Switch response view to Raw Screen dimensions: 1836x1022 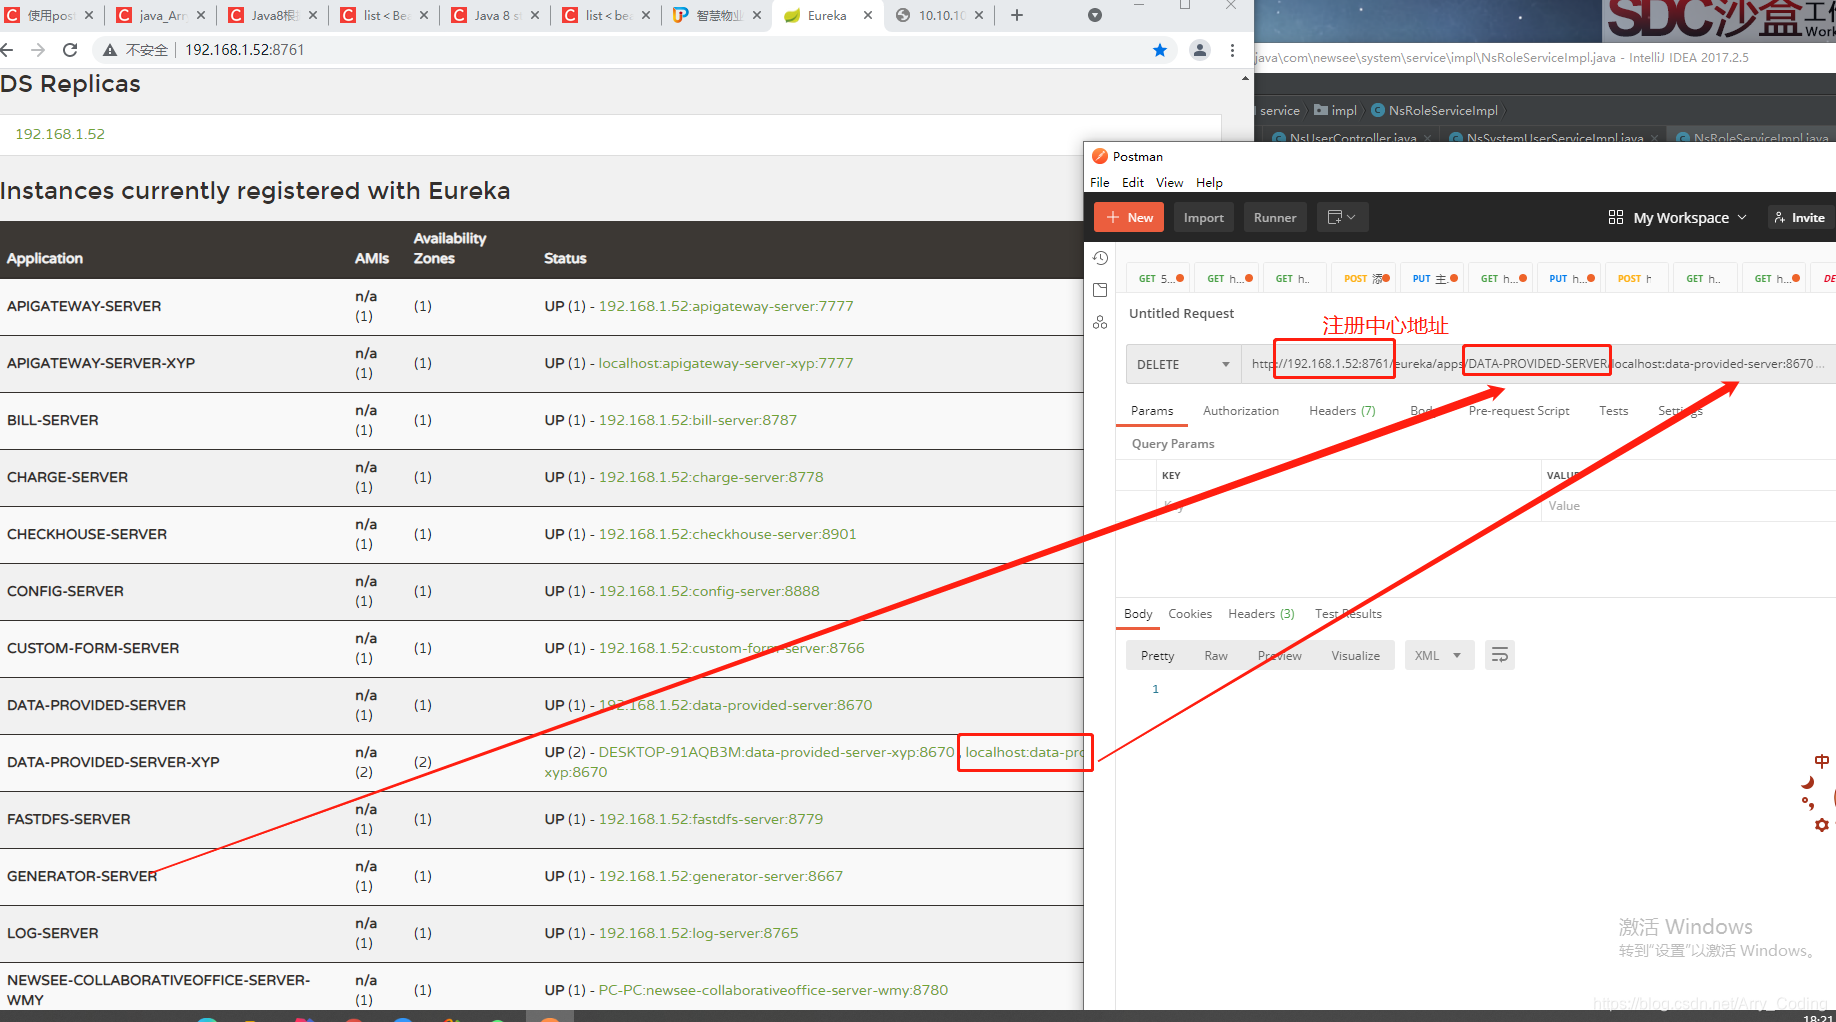click(1216, 656)
